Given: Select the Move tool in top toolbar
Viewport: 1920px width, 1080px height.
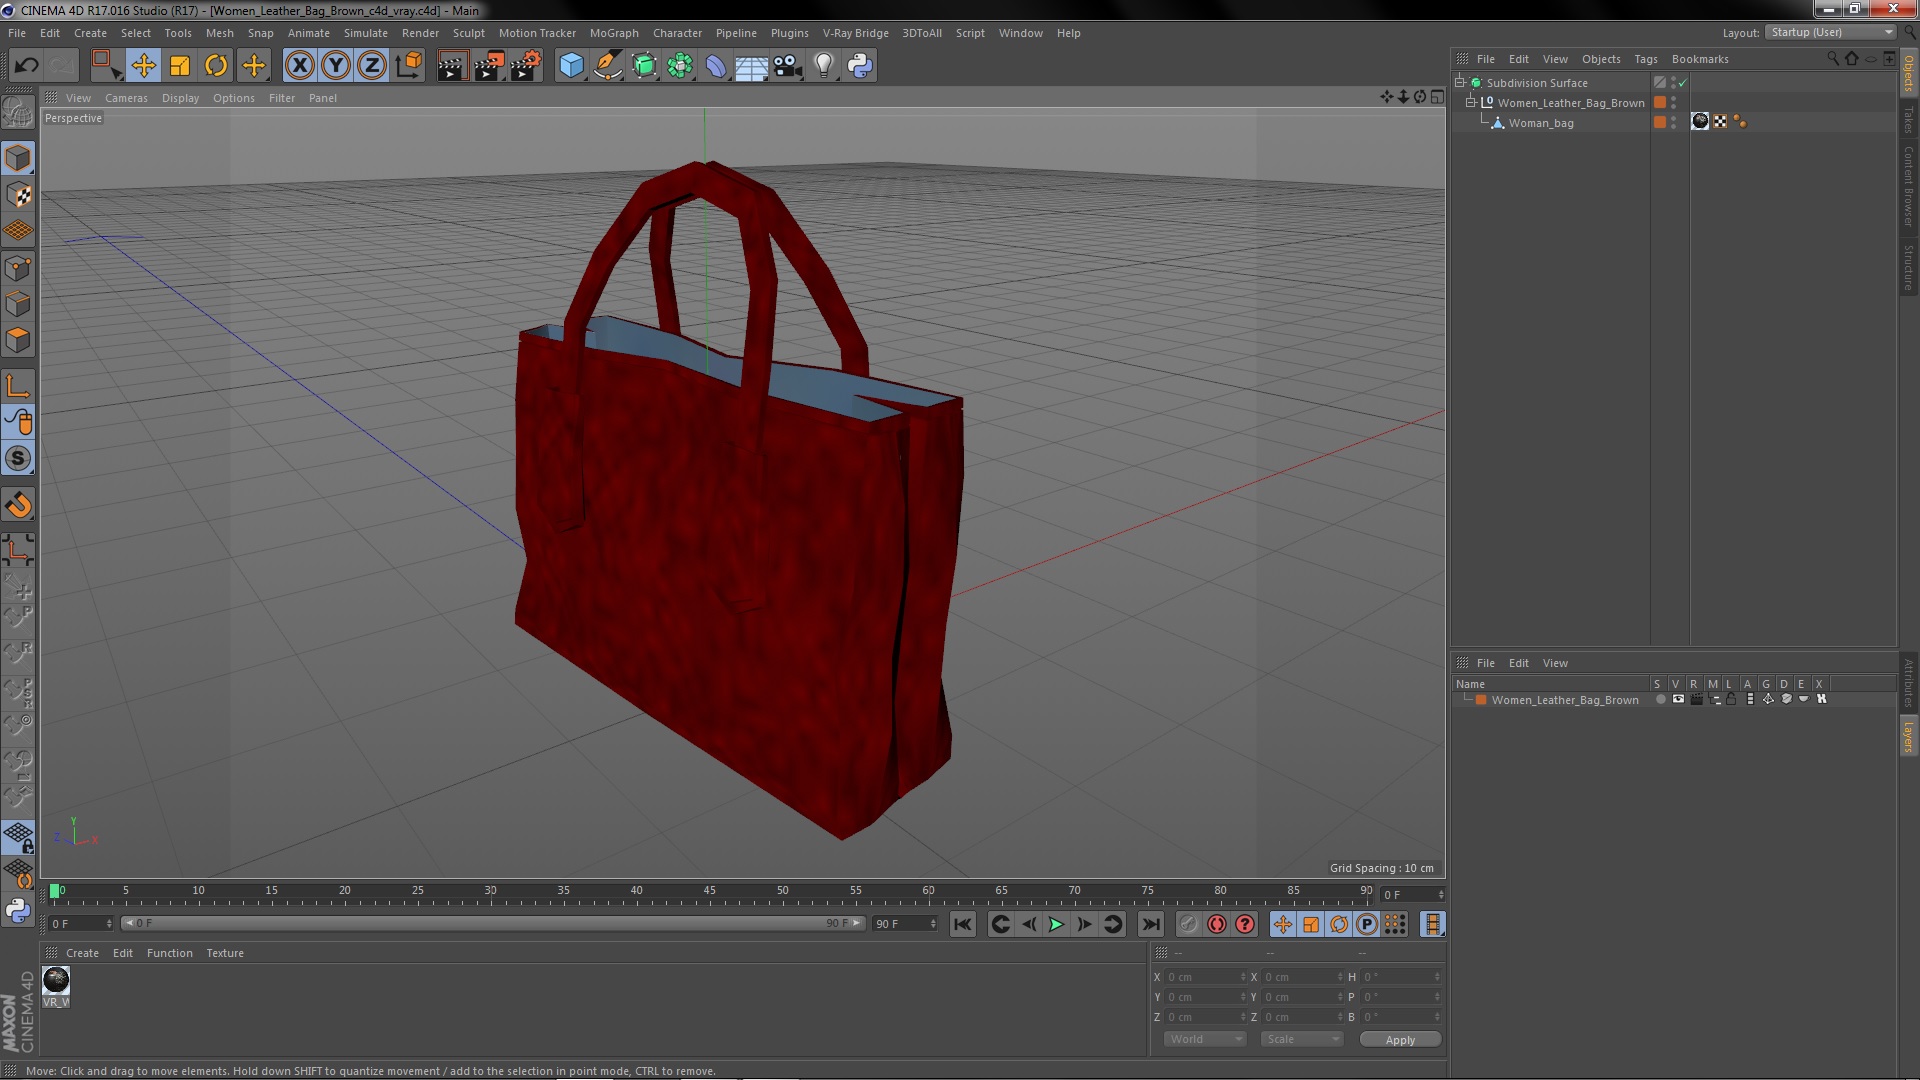Looking at the screenshot, I should point(143,66).
